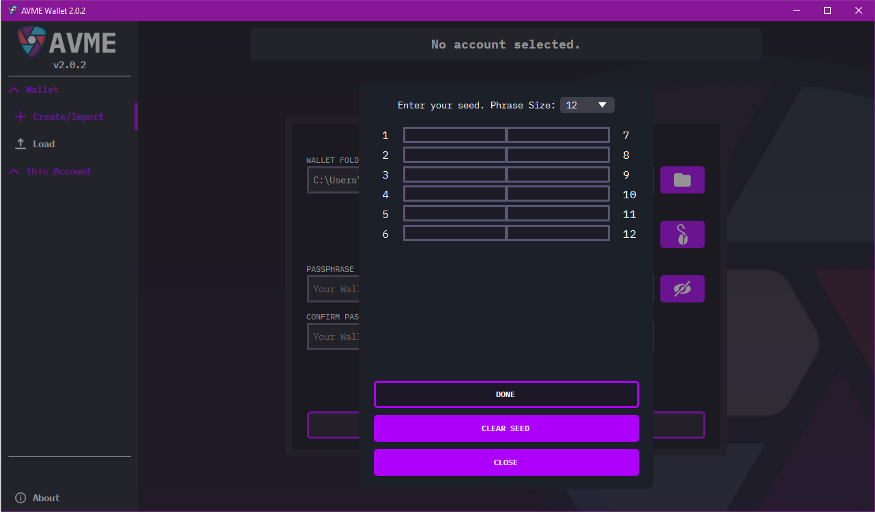The image size is (875, 512).
Task: Focus seed word field number 10
Action: (x=558, y=194)
